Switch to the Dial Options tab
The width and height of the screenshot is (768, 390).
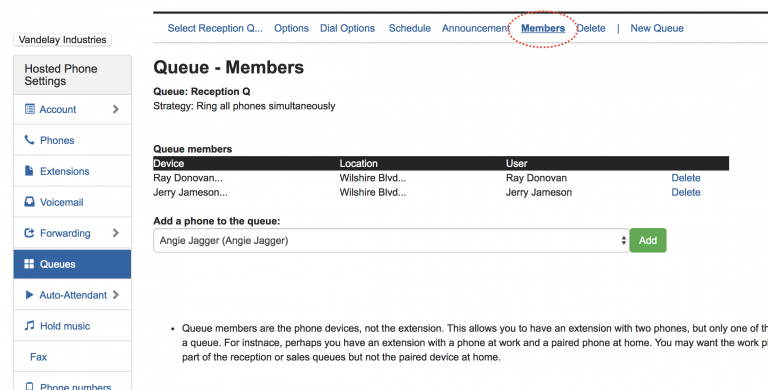pos(347,28)
